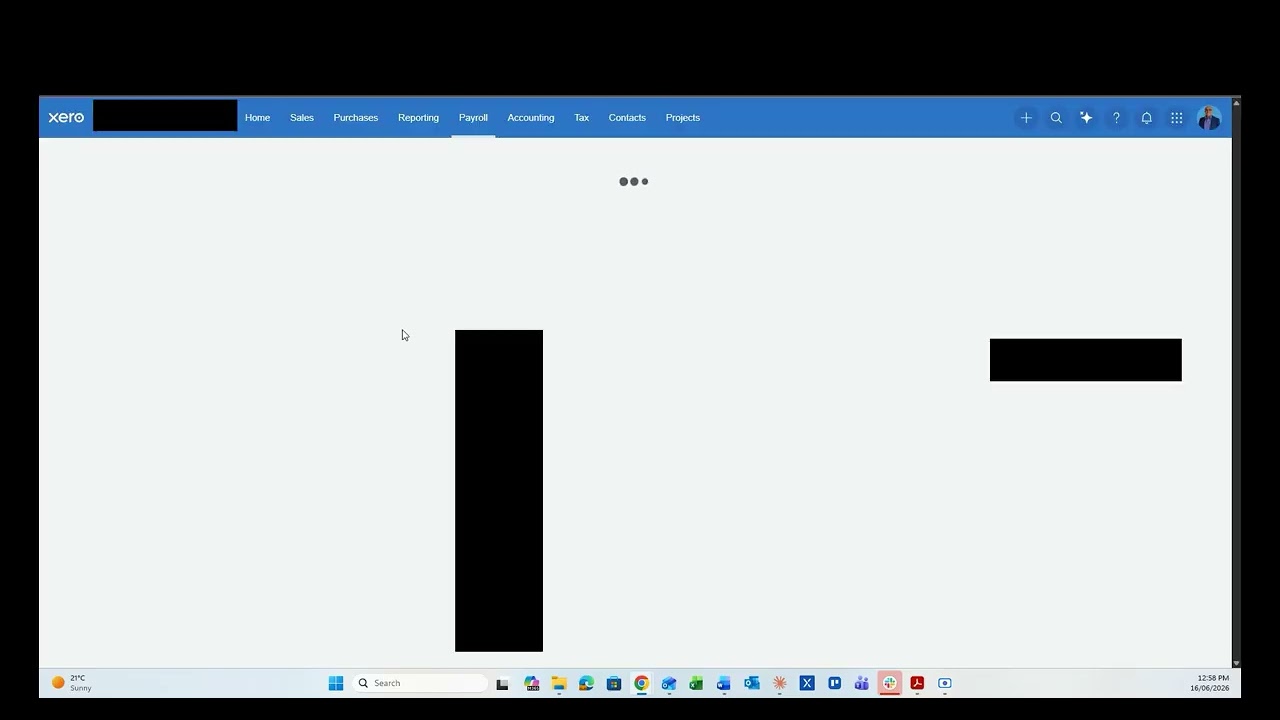
Task: Click the Xero logo
Action: (66, 117)
